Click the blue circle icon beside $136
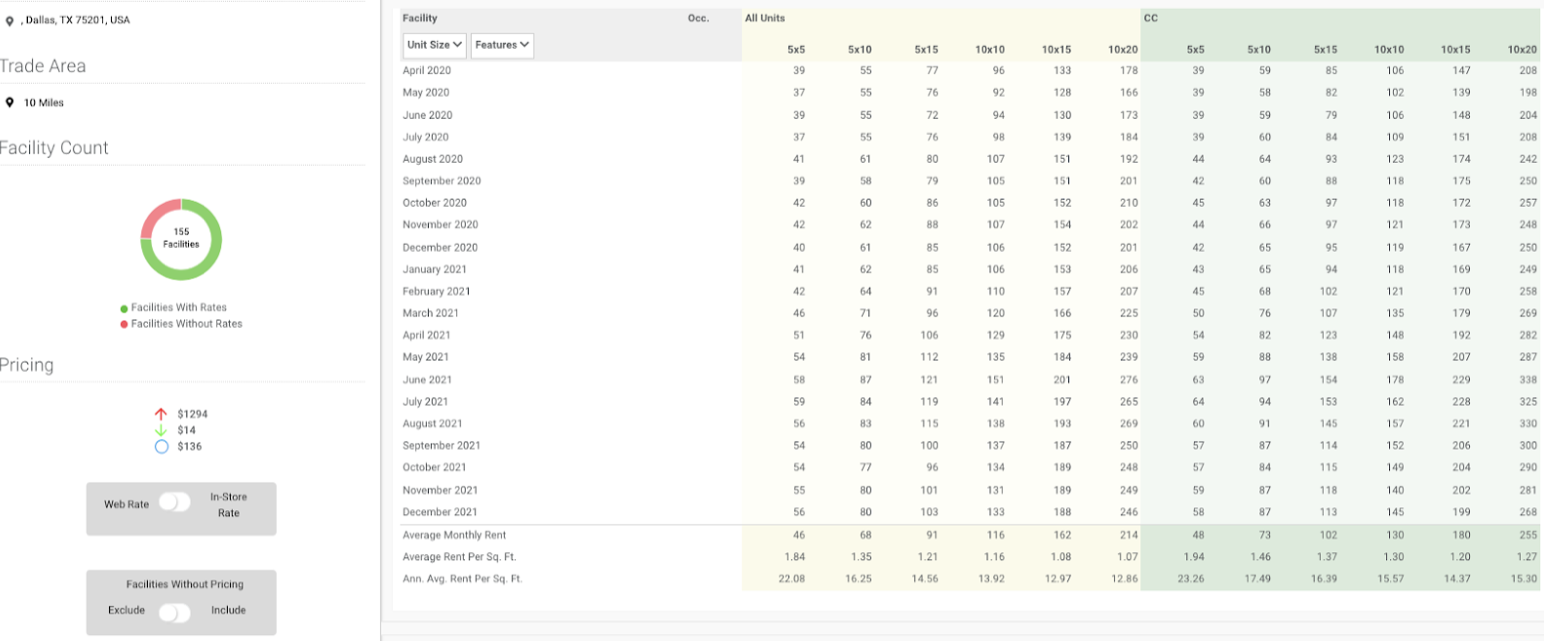The width and height of the screenshot is (1544, 642). 161,447
